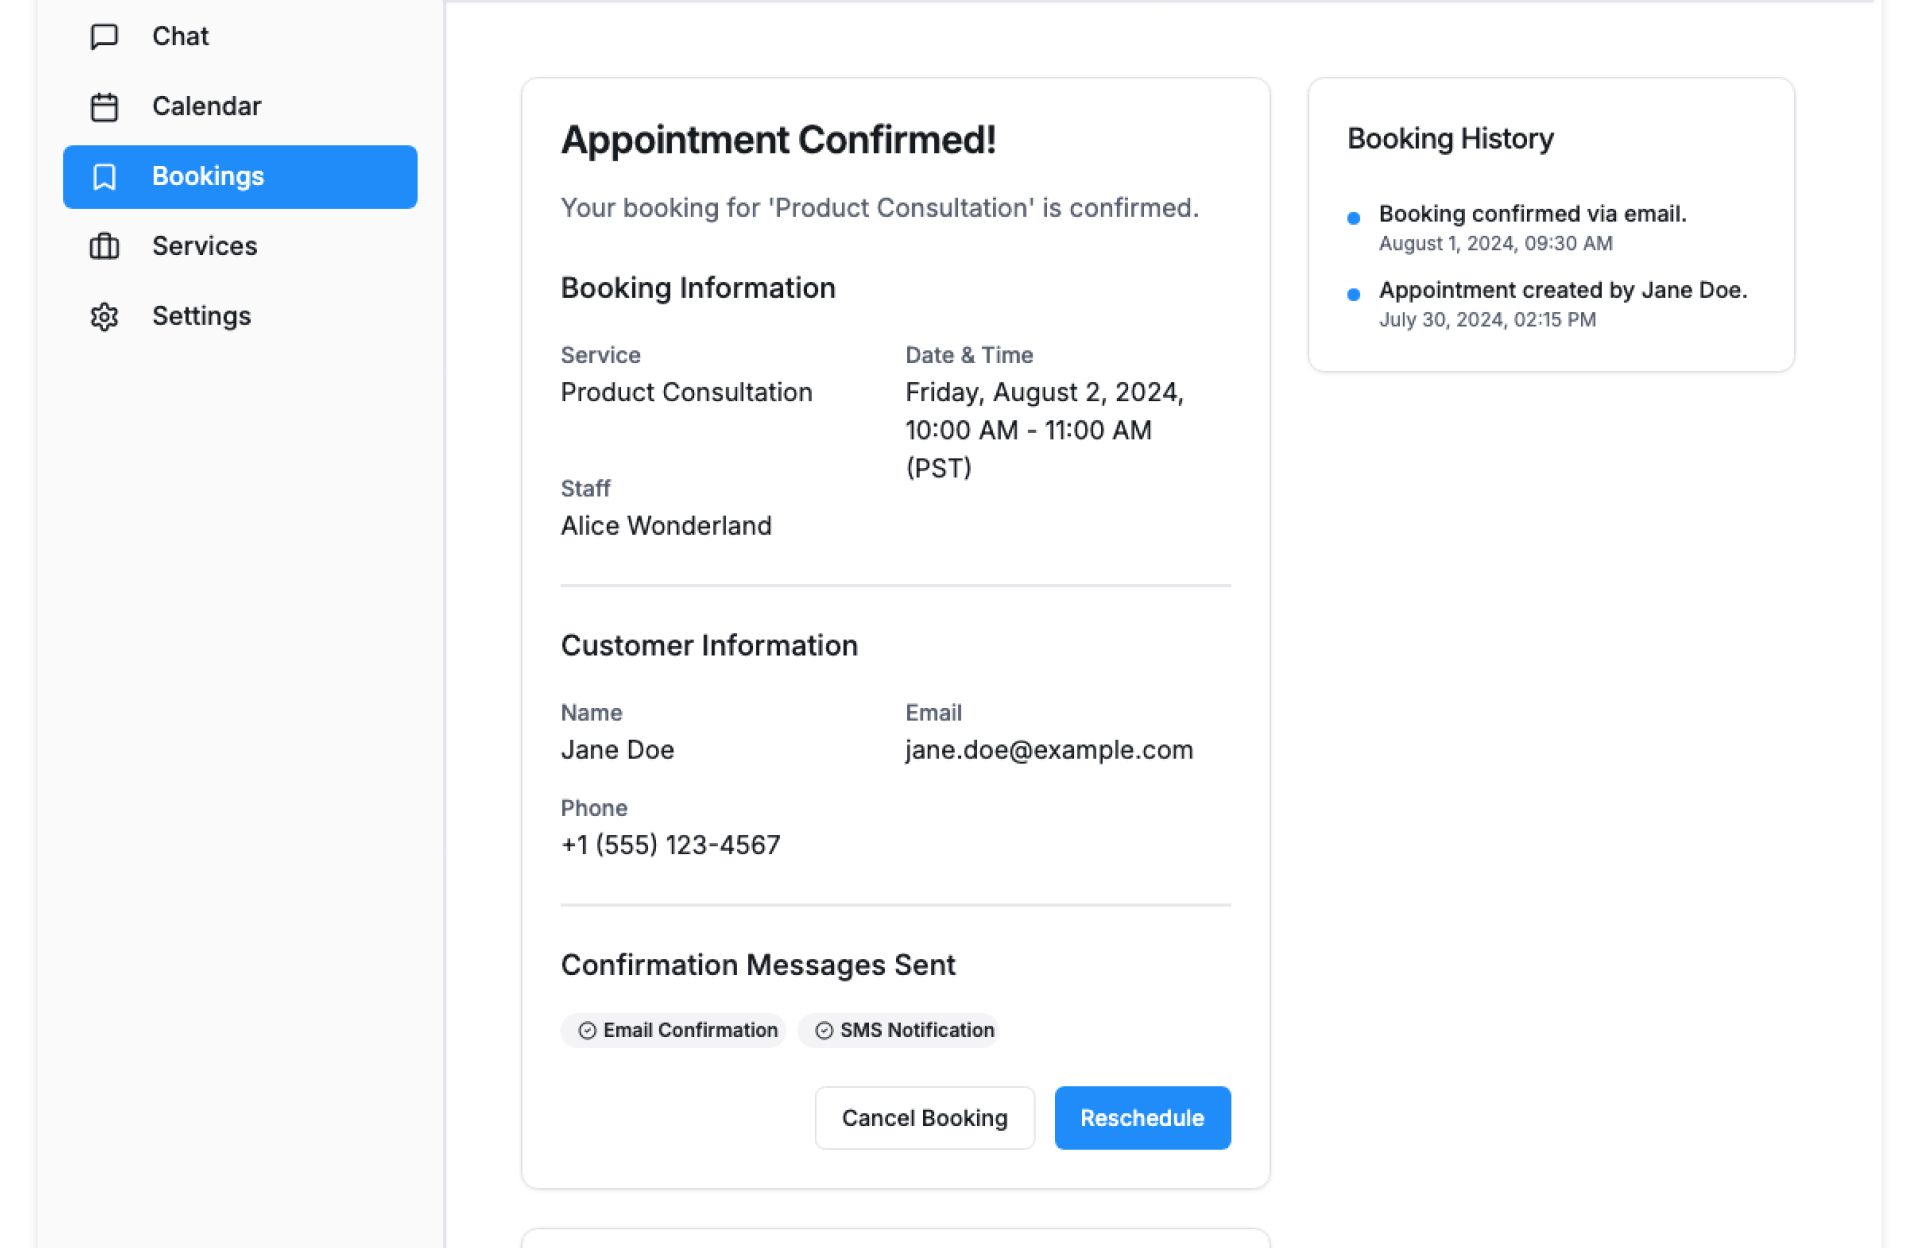The width and height of the screenshot is (1920, 1248).
Task: Click the jane.doe@example.com email address
Action: click(1048, 750)
